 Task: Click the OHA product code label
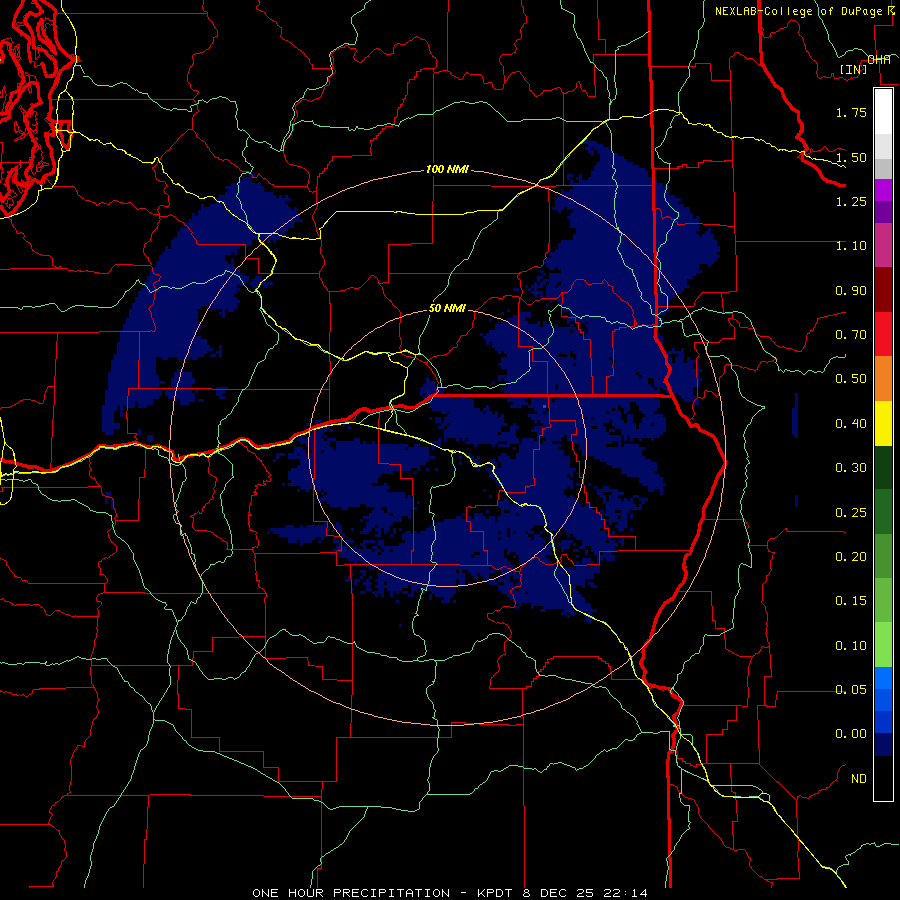[x=879, y=59]
